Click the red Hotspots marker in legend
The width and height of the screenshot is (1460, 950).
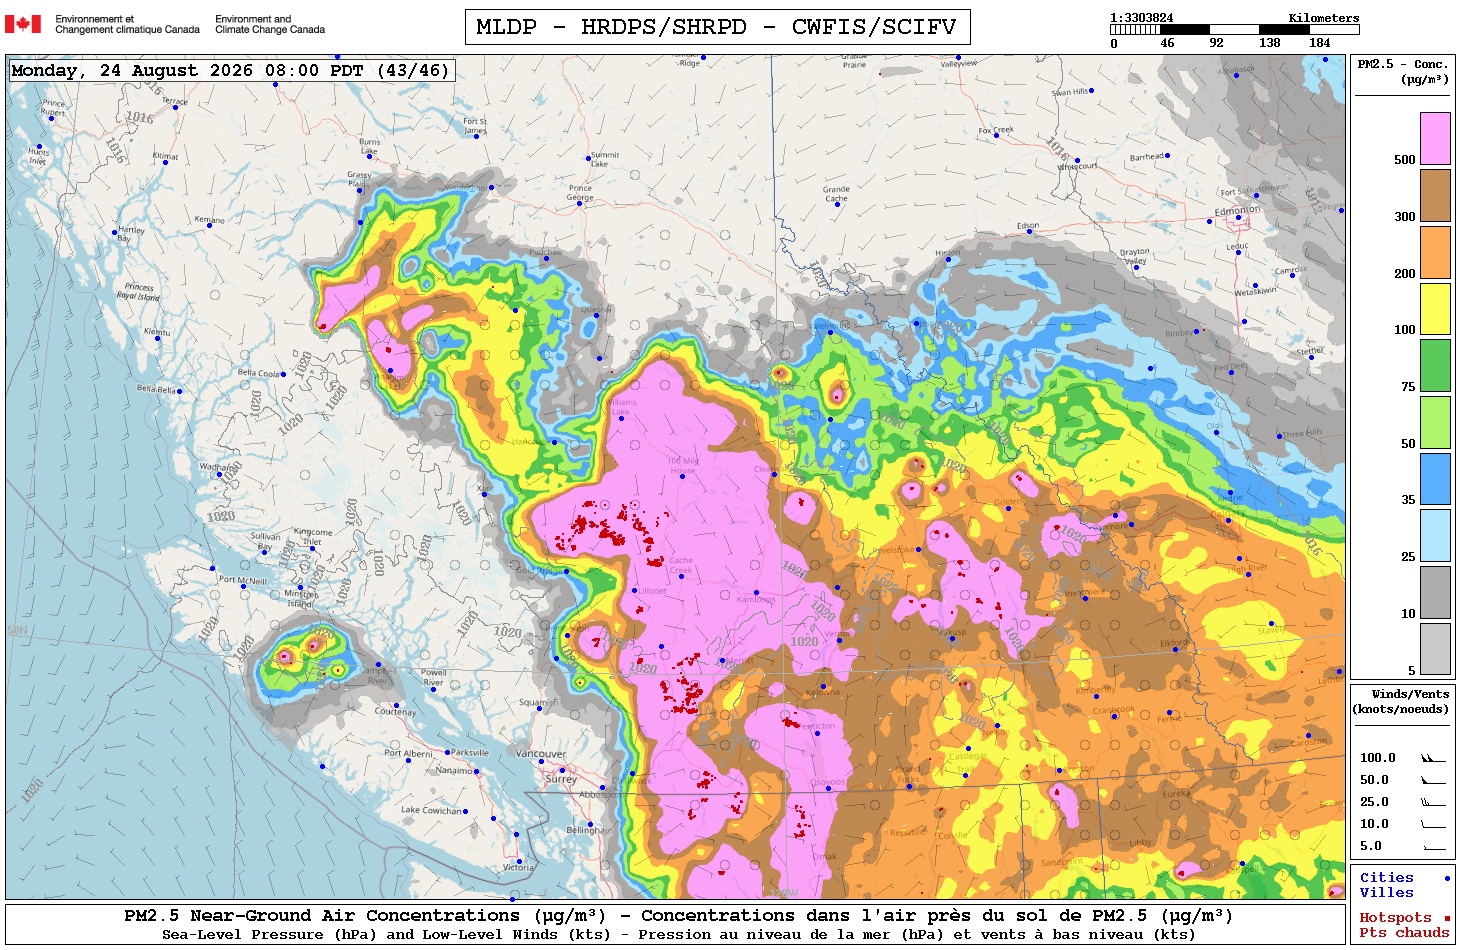coord(1446,918)
